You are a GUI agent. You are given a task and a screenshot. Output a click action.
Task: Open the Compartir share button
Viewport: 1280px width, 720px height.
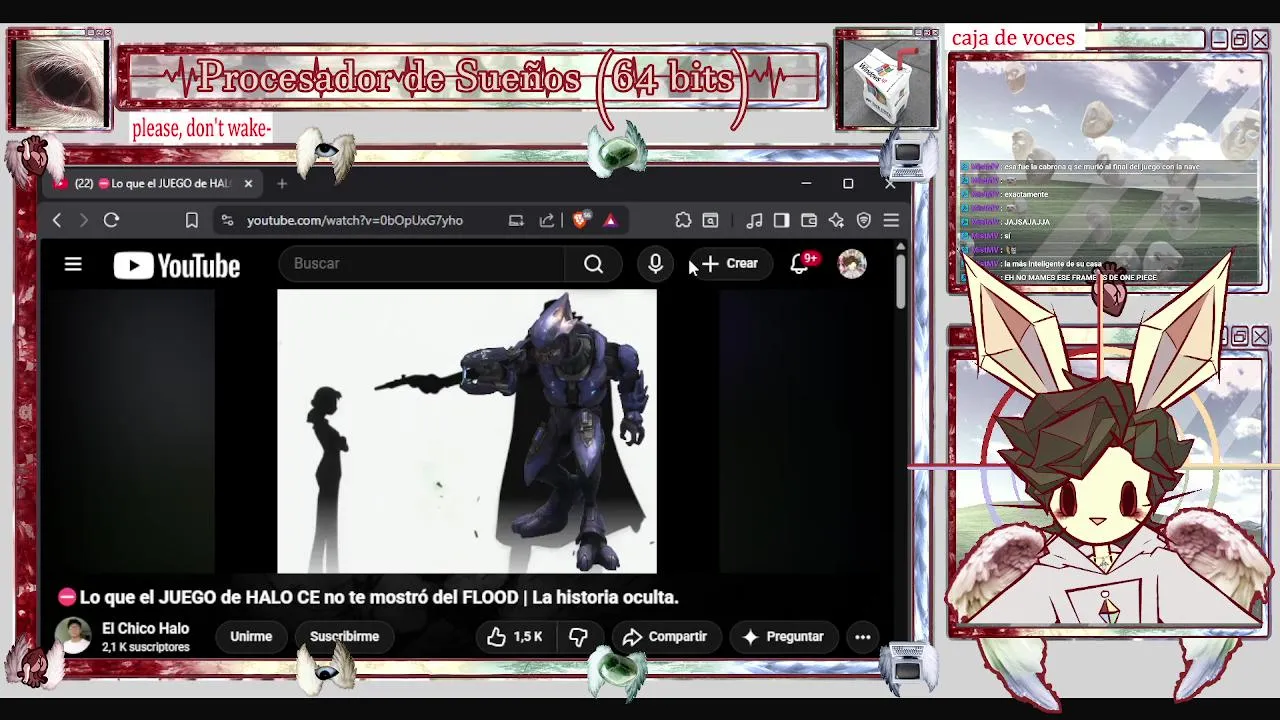click(664, 636)
